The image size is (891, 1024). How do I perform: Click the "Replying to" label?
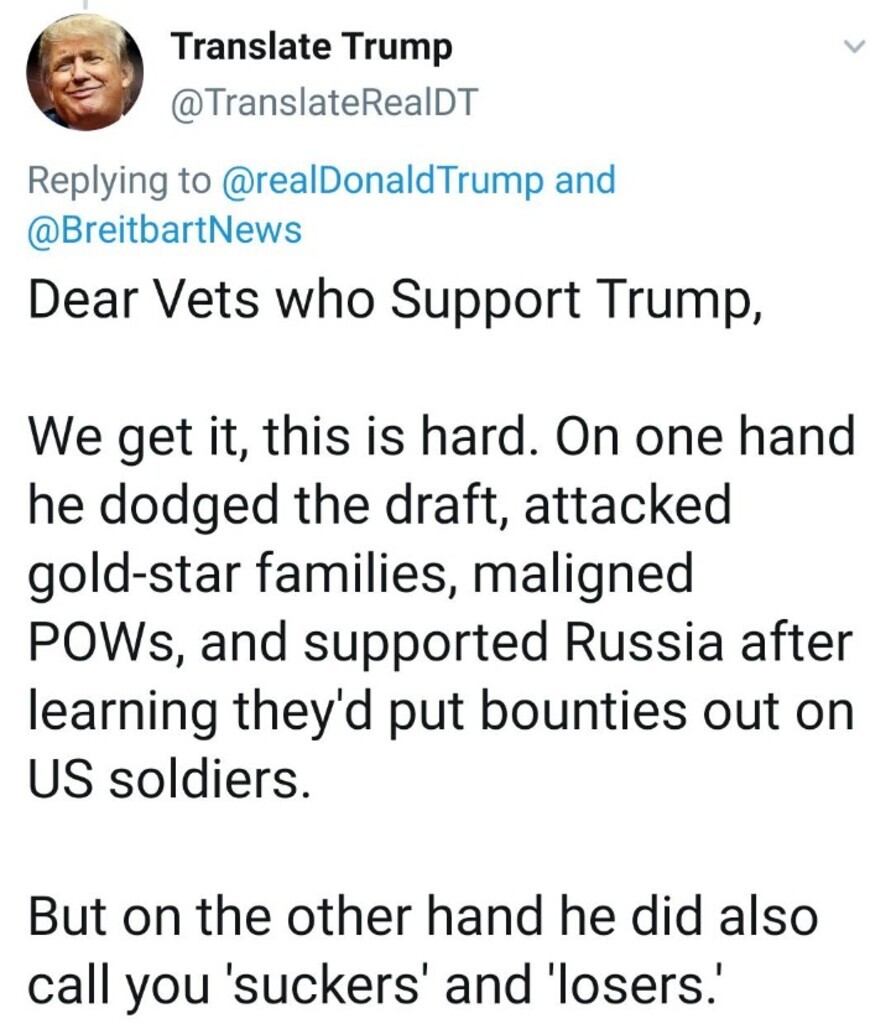click(x=120, y=181)
